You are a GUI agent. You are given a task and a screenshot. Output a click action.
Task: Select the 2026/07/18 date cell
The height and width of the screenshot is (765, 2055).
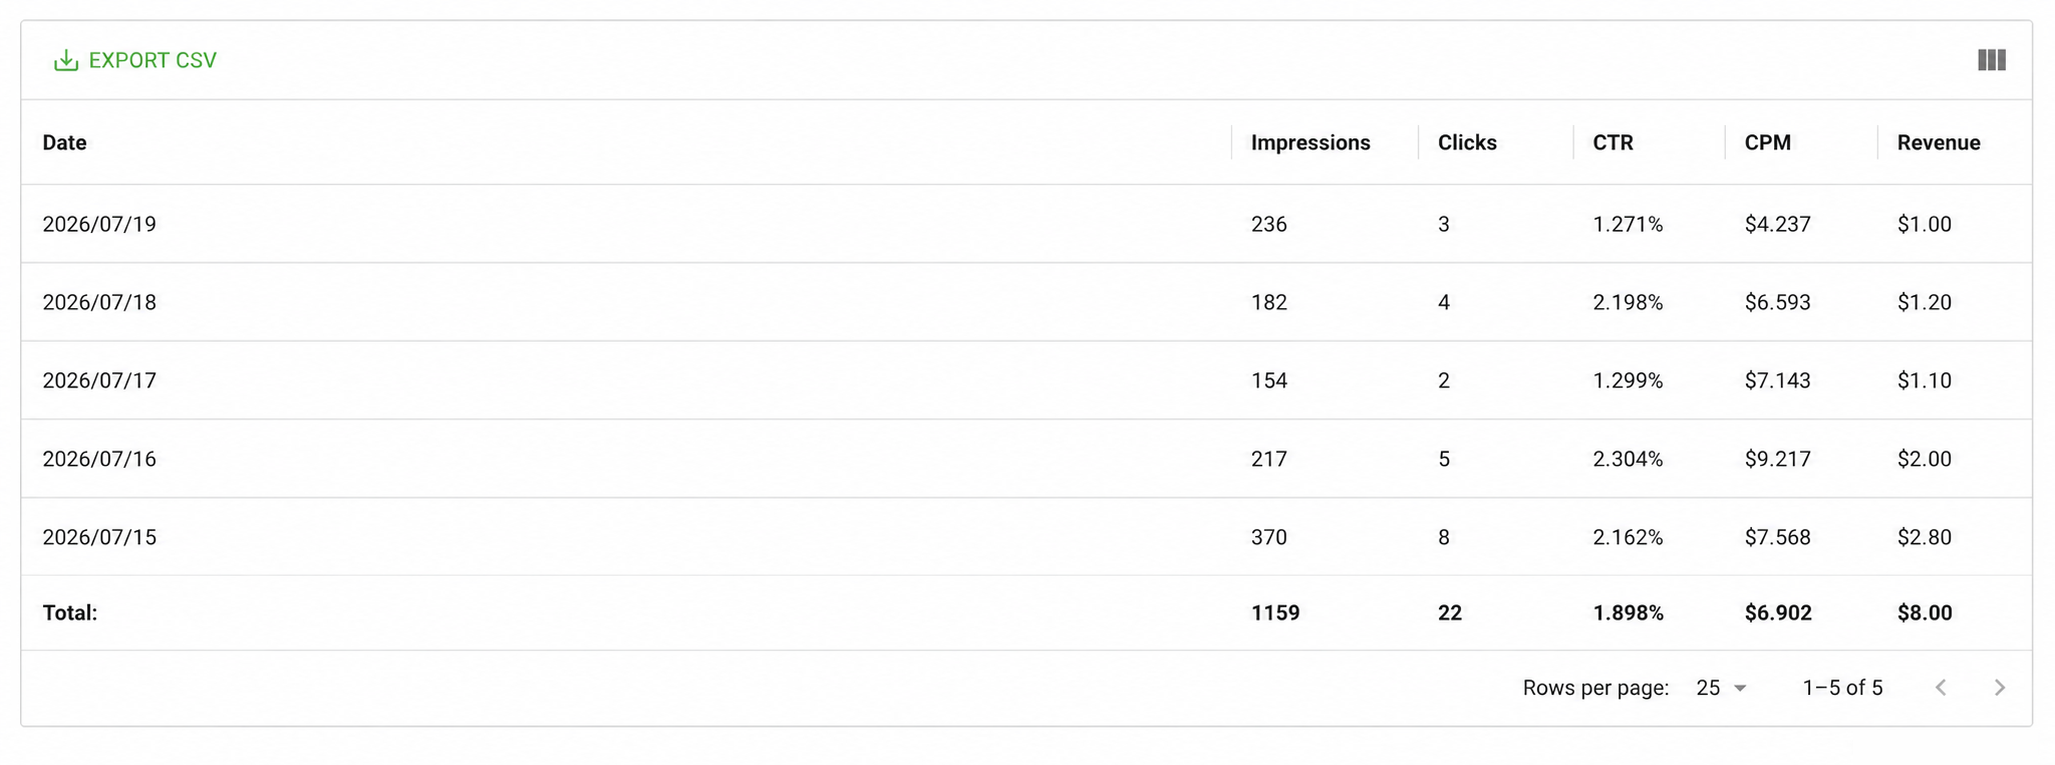pos(99,302)
